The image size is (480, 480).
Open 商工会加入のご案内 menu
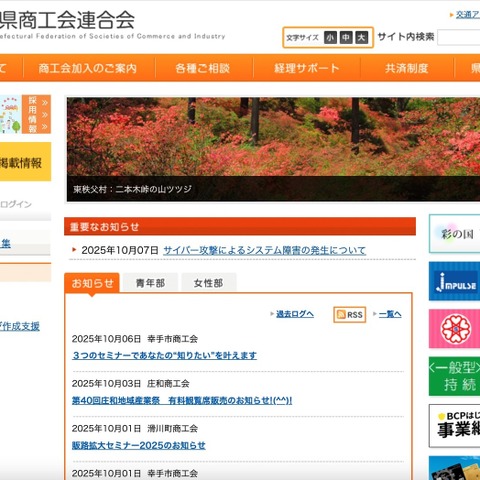click(88, 68)
